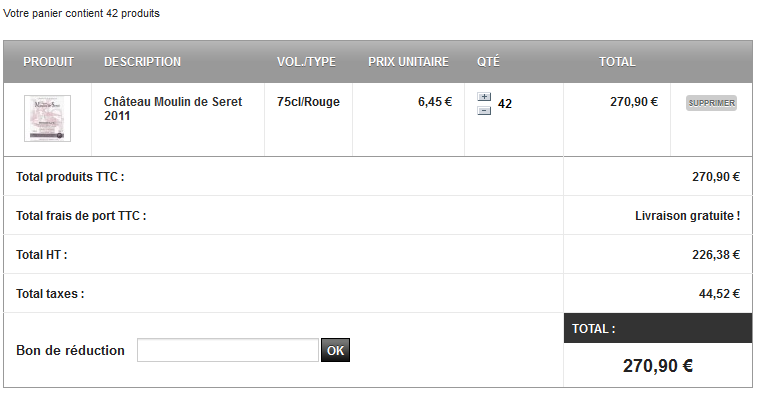
Task: Decrease quantity with the minus icon
Action: click(x=484, y=111)
